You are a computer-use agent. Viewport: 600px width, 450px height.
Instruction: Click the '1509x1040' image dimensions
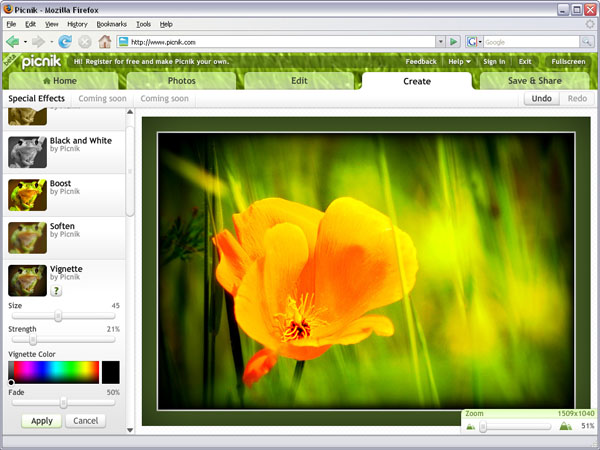click(576, 413)
